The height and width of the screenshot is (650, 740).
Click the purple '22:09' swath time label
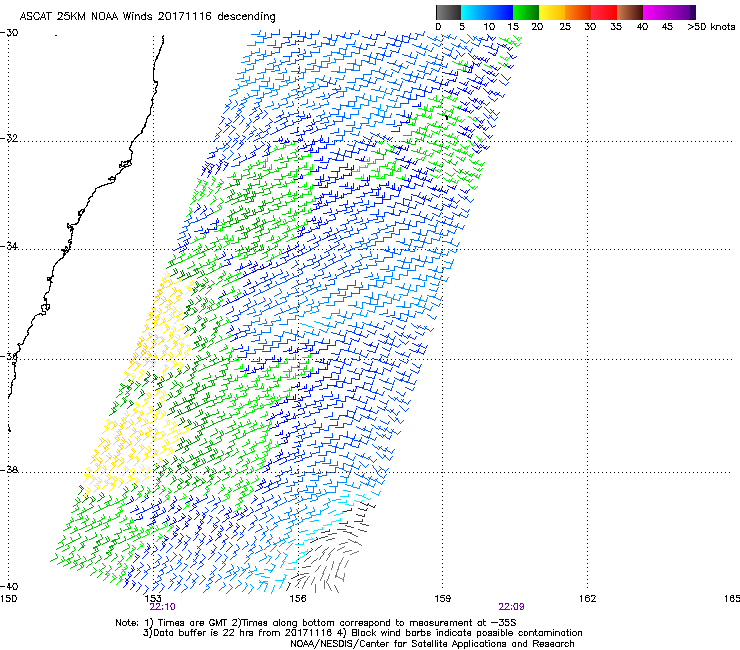tap(511, 607)
